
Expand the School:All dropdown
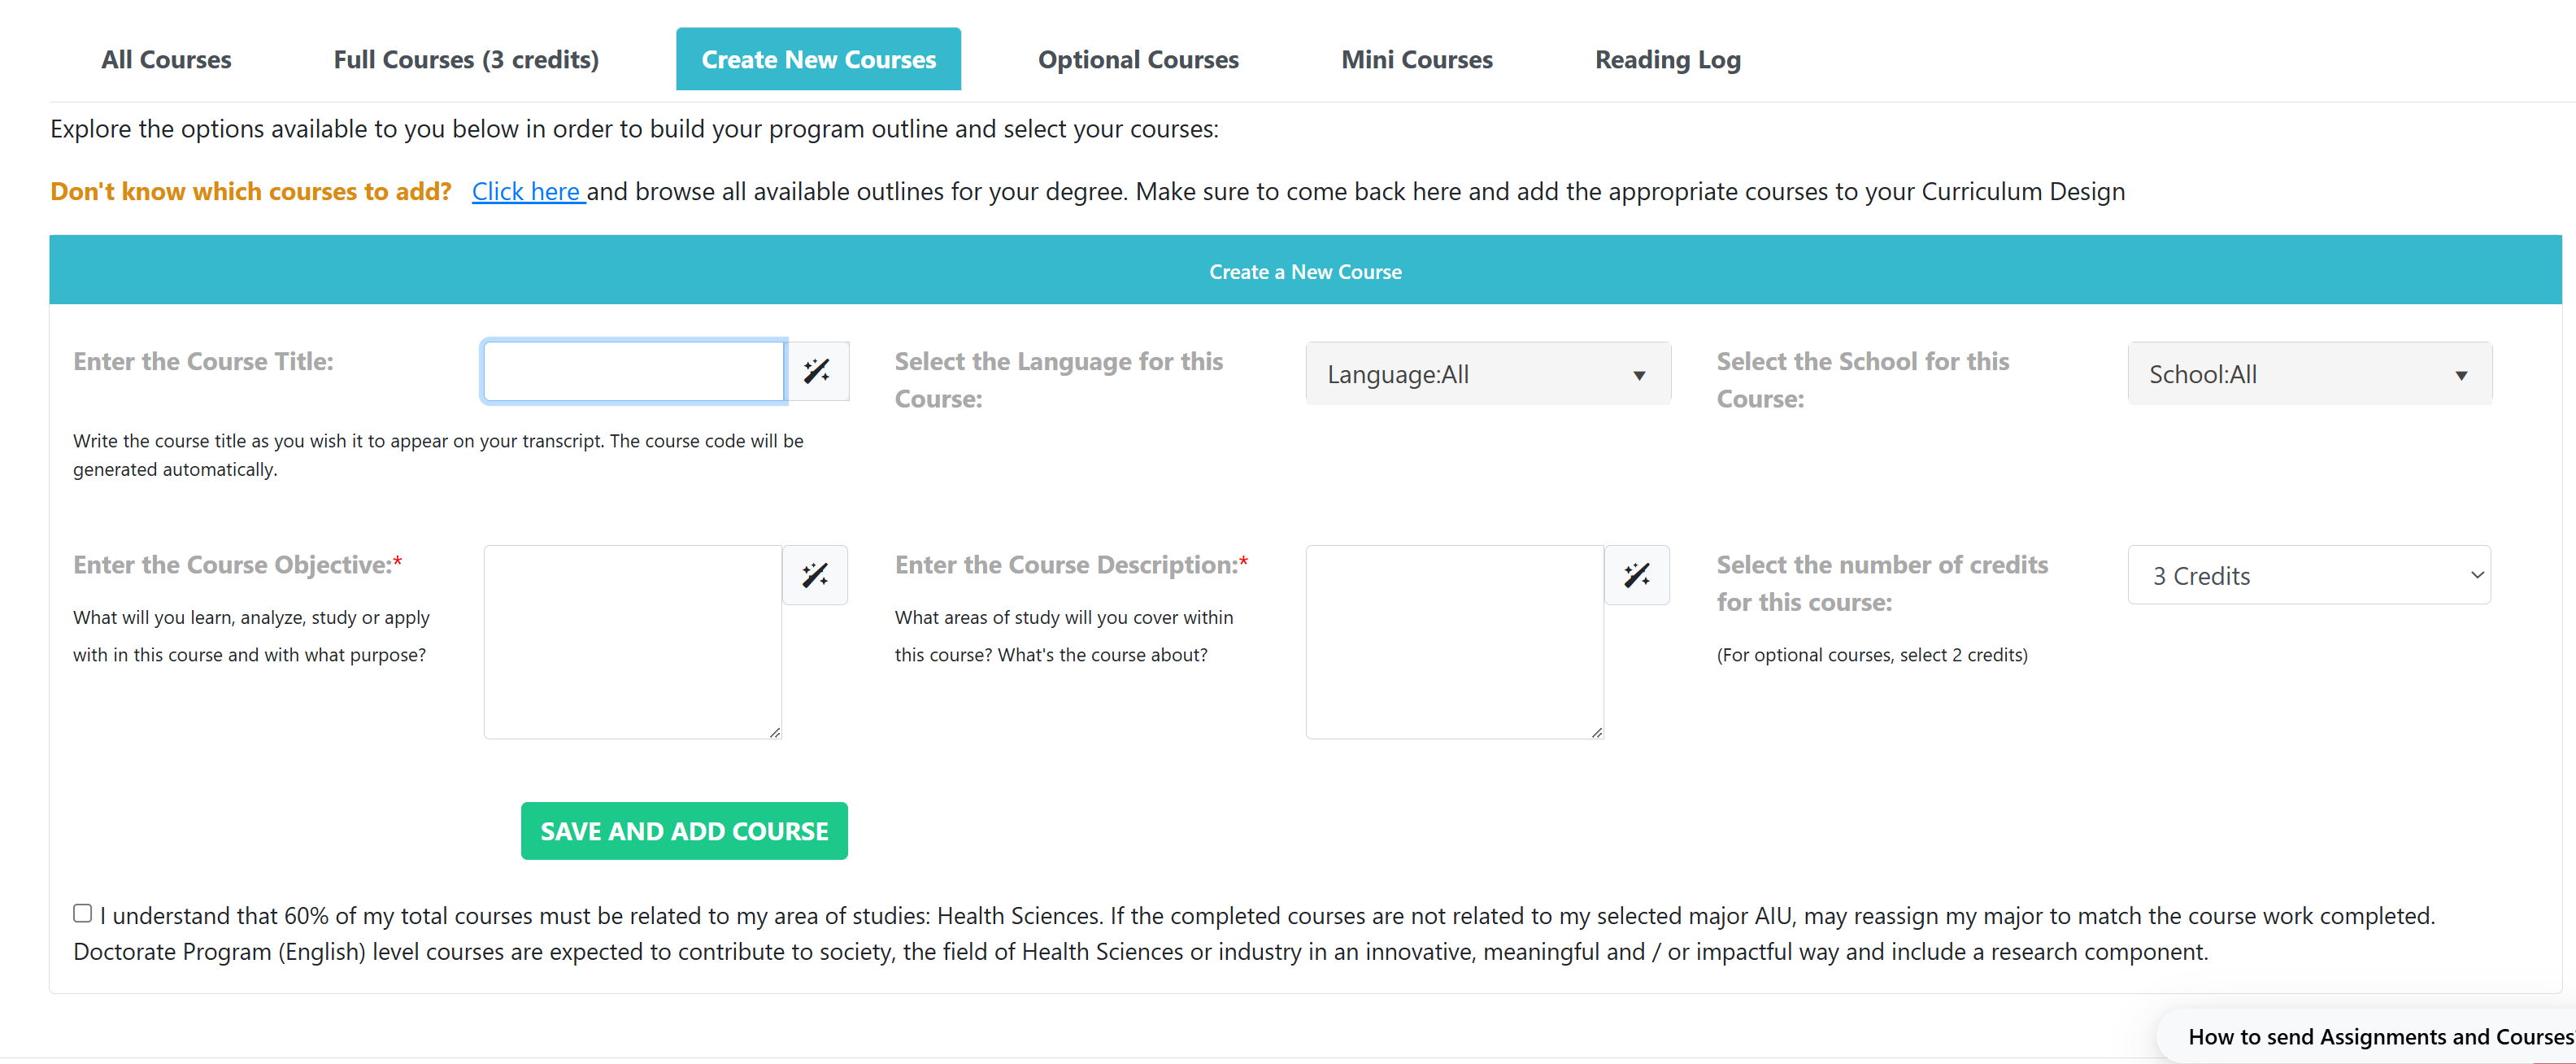click(x=2308, y=374)
